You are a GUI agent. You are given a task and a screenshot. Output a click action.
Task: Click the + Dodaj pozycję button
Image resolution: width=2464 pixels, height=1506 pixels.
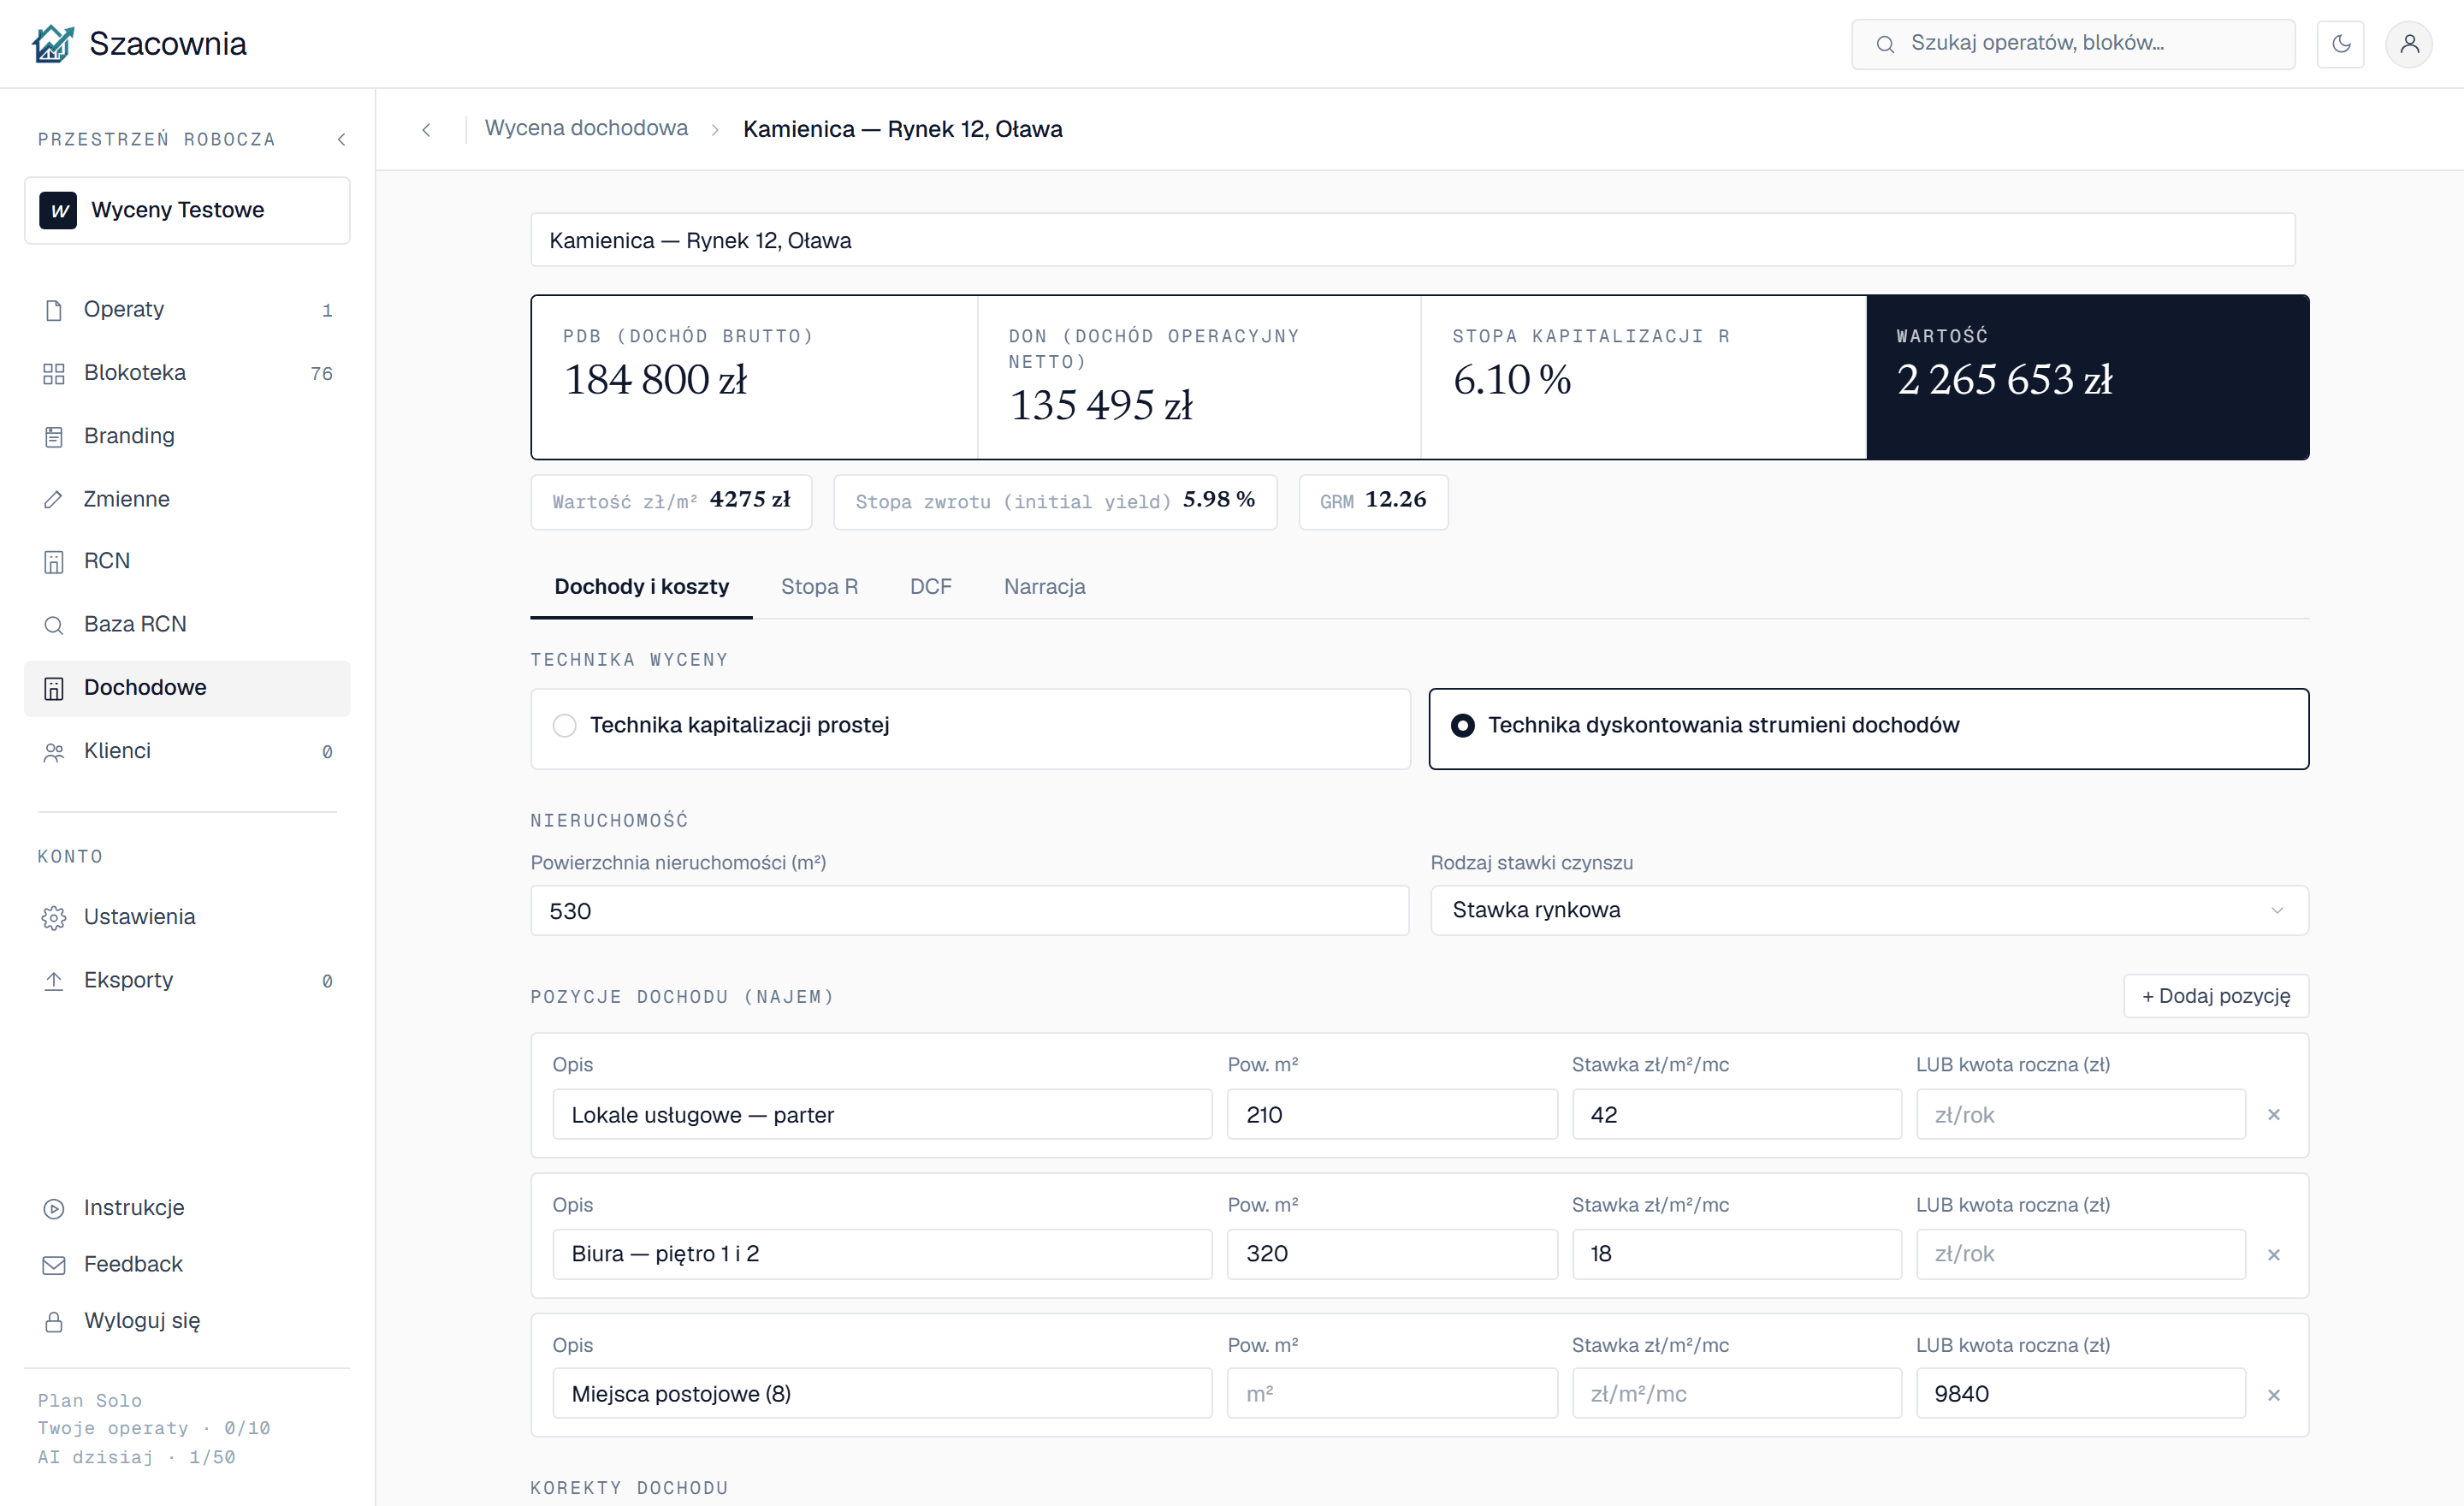2216,996
